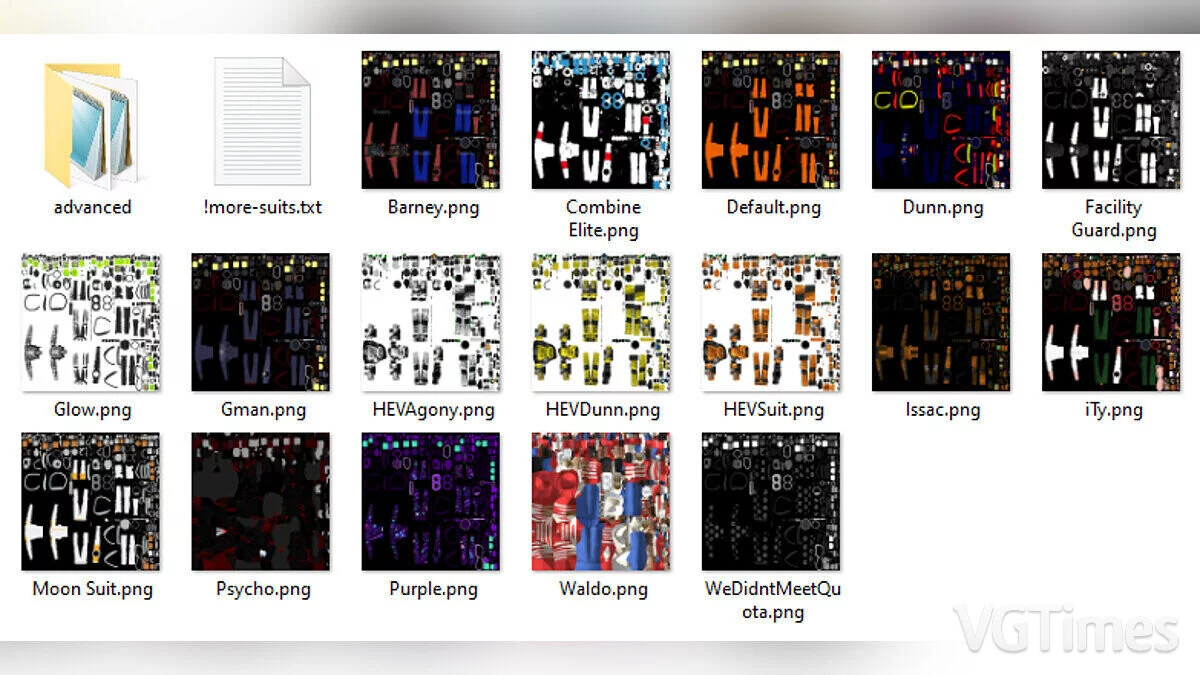Click the white Glow.png texture image
Screen dimensions: 1200x675
(91, 322)
